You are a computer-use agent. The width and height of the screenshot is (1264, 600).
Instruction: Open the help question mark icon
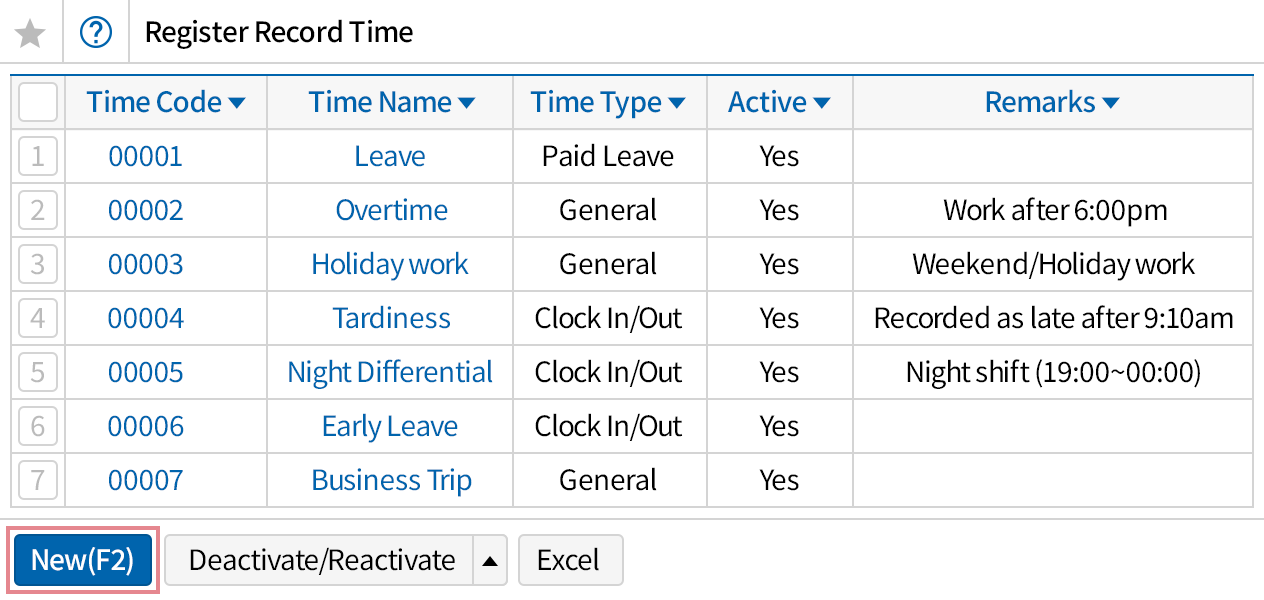pyautogui.click(x=96, y=33)
